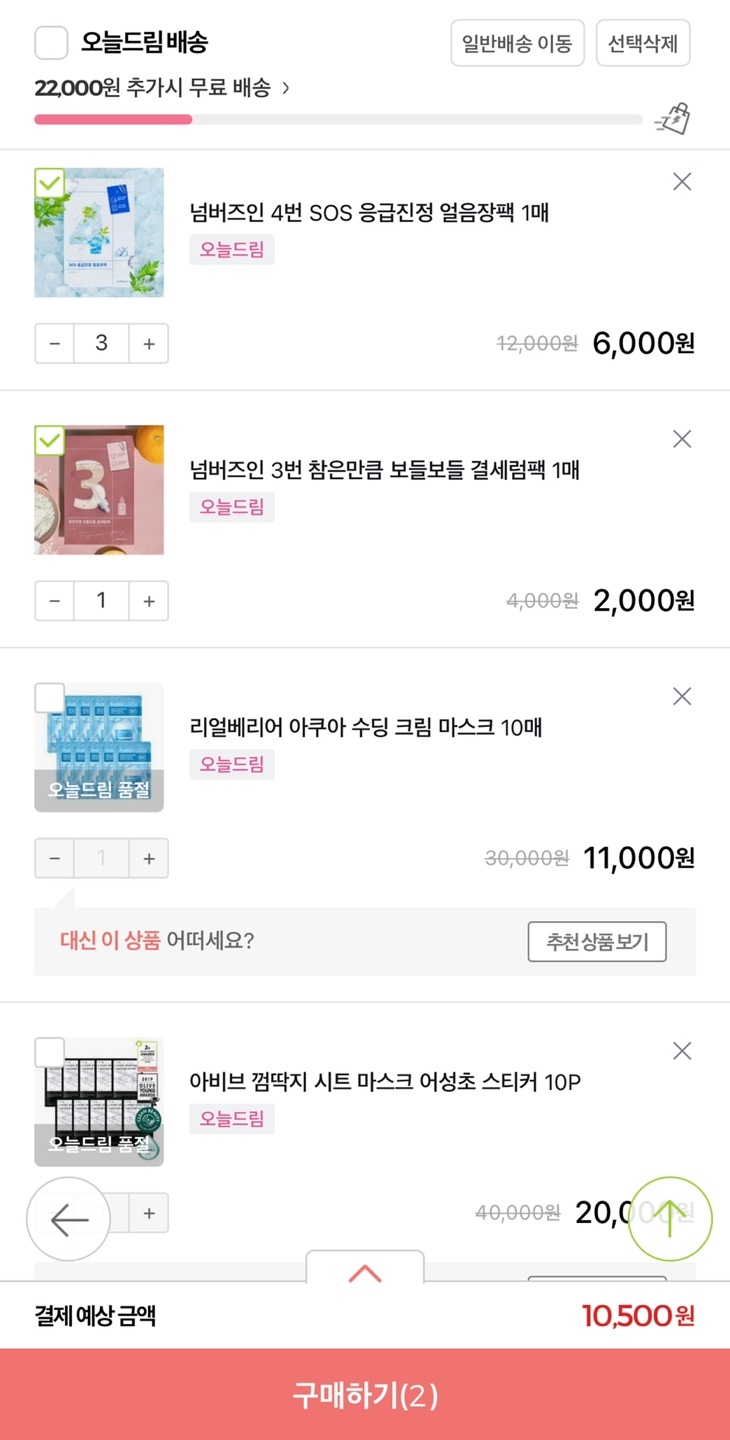The height and width of the screenshot is (1440, 730).
Task: Increase quantity of 넘버즈인 3번 결세럼팩
Action: click(149, 601)
